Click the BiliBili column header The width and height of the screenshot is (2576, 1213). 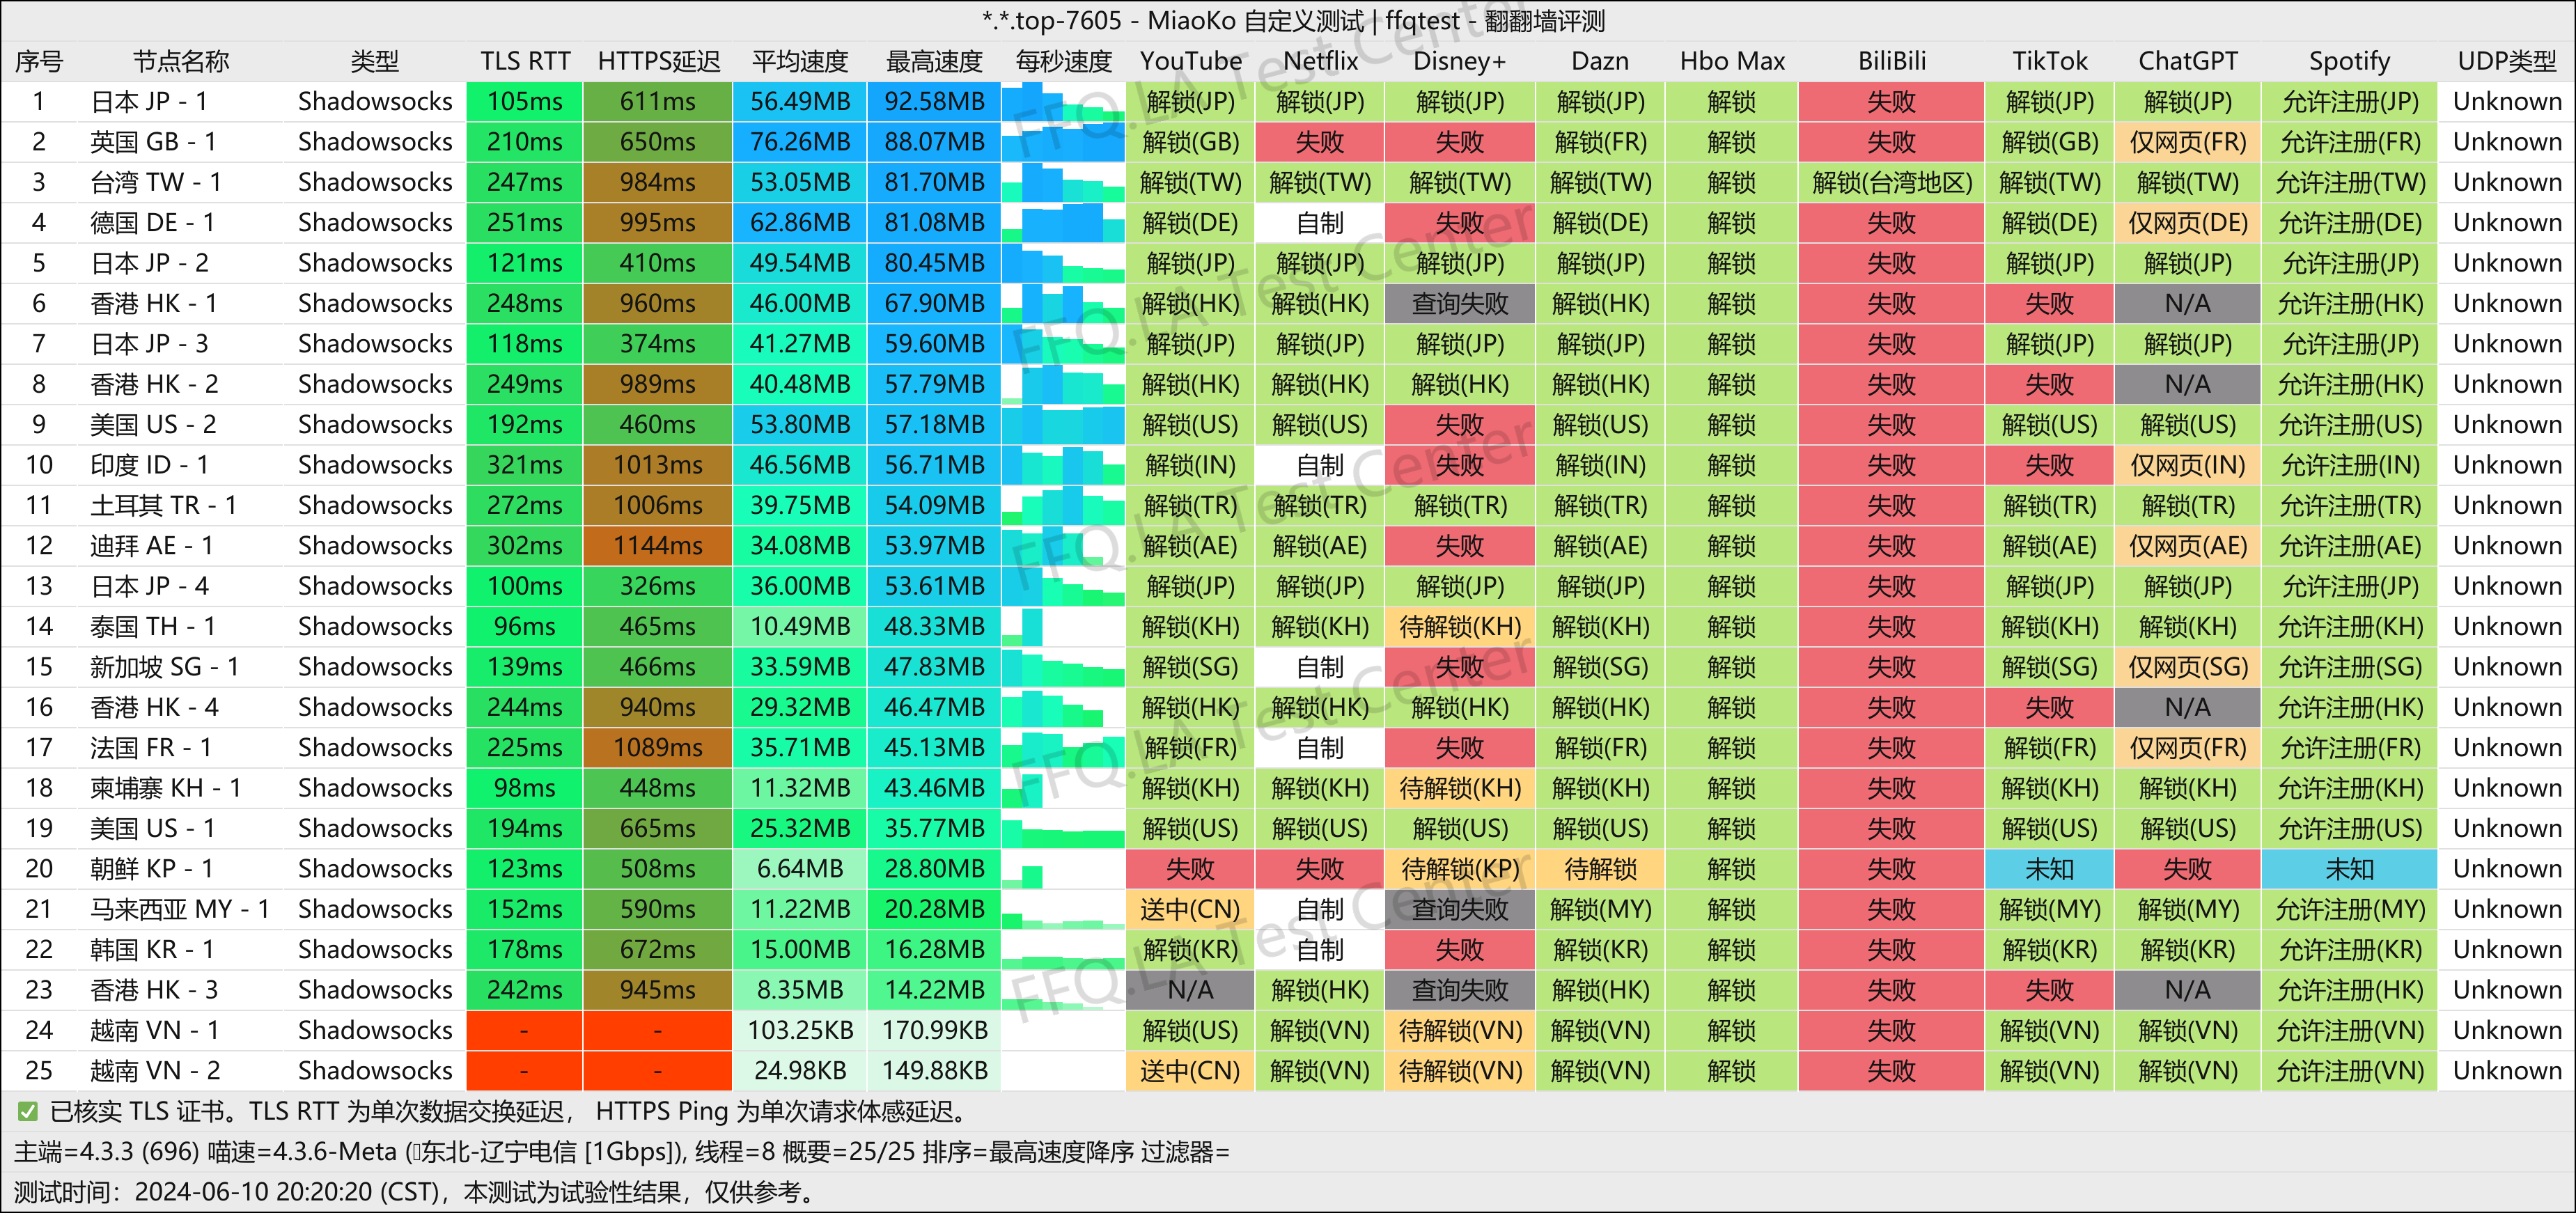[x=1892, y=61]
